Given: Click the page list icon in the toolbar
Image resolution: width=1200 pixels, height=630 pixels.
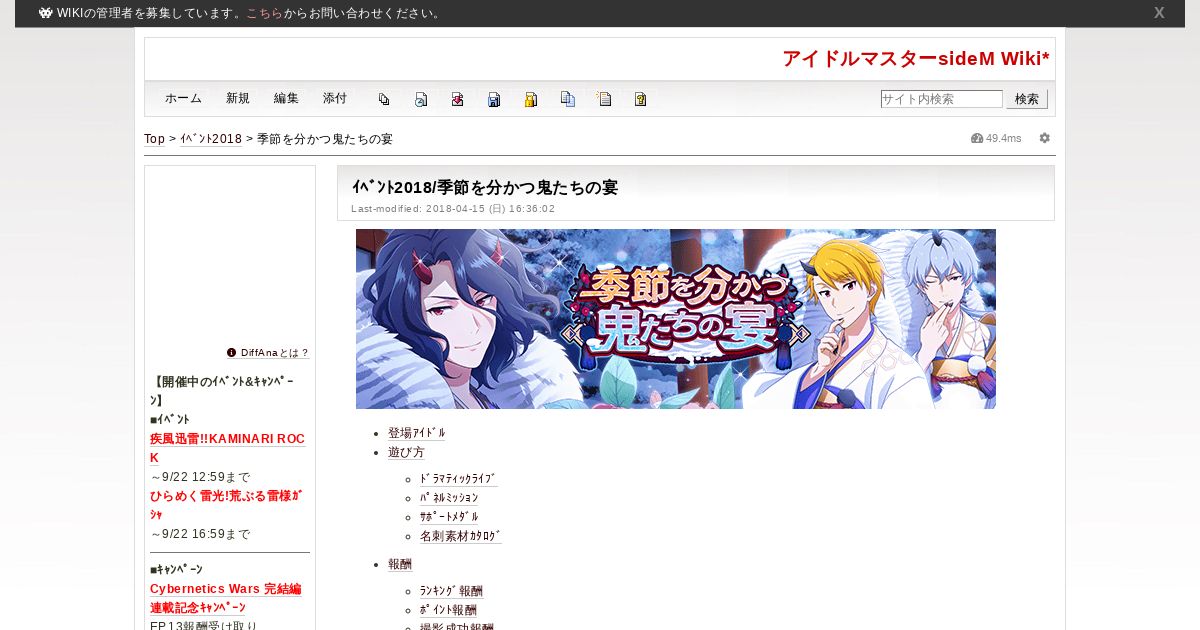Looking at the screenshot, I should (604, 99).
